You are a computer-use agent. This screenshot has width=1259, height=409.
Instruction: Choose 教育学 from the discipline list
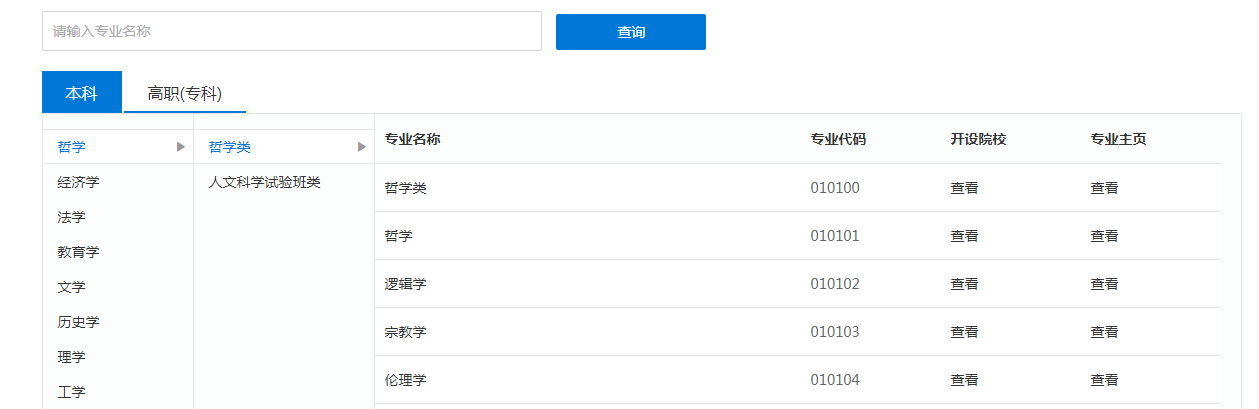tap(78, 252)
